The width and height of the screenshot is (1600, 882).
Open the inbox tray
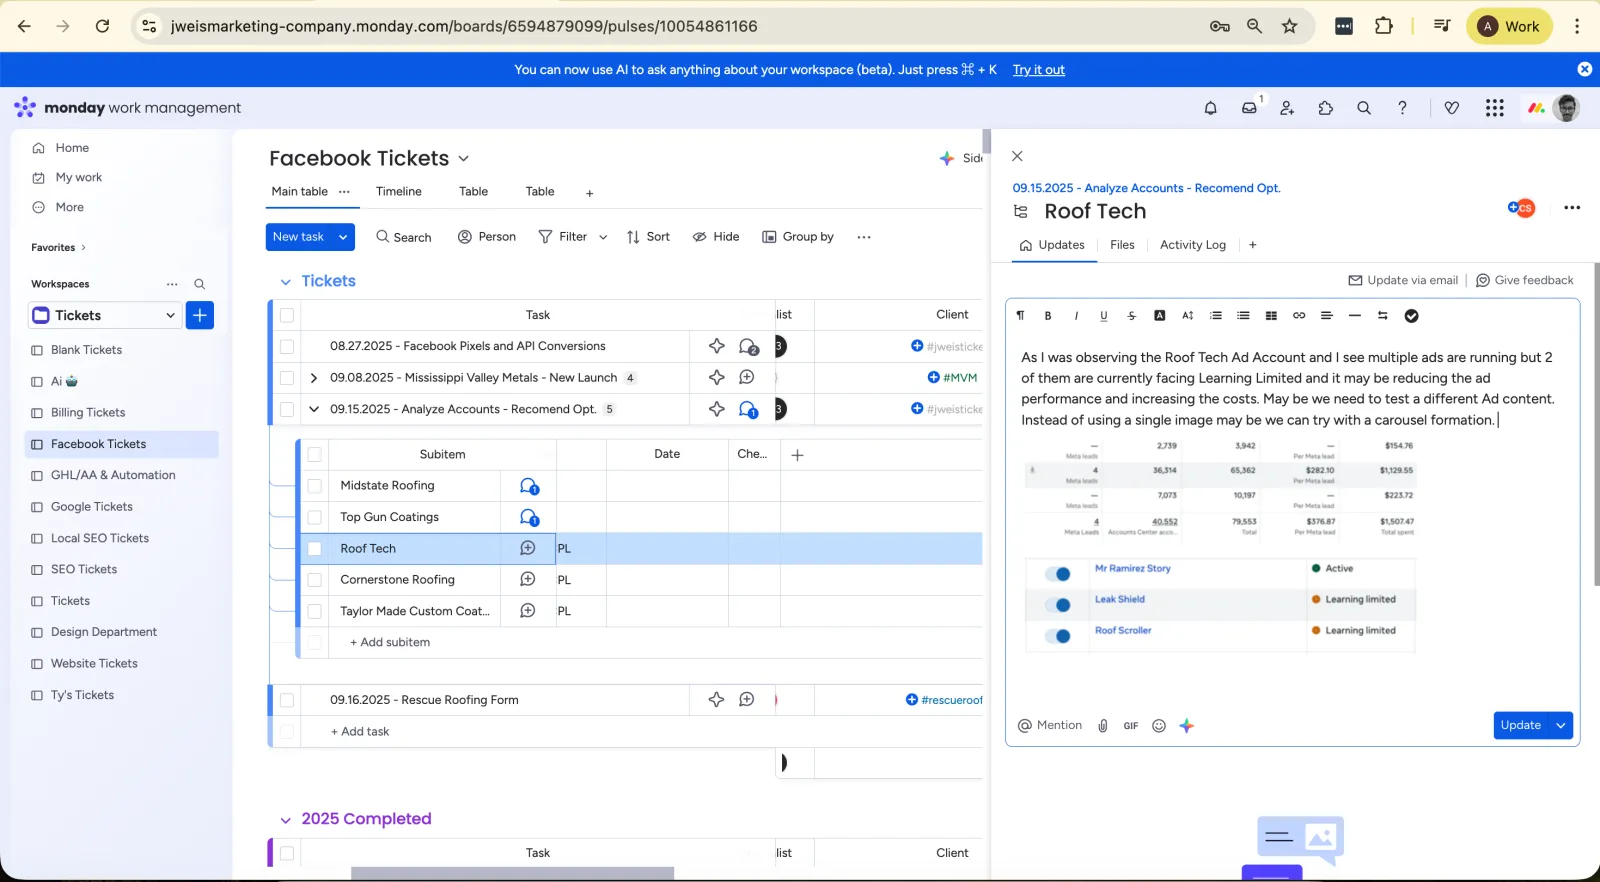click(x=1249, y=108)
